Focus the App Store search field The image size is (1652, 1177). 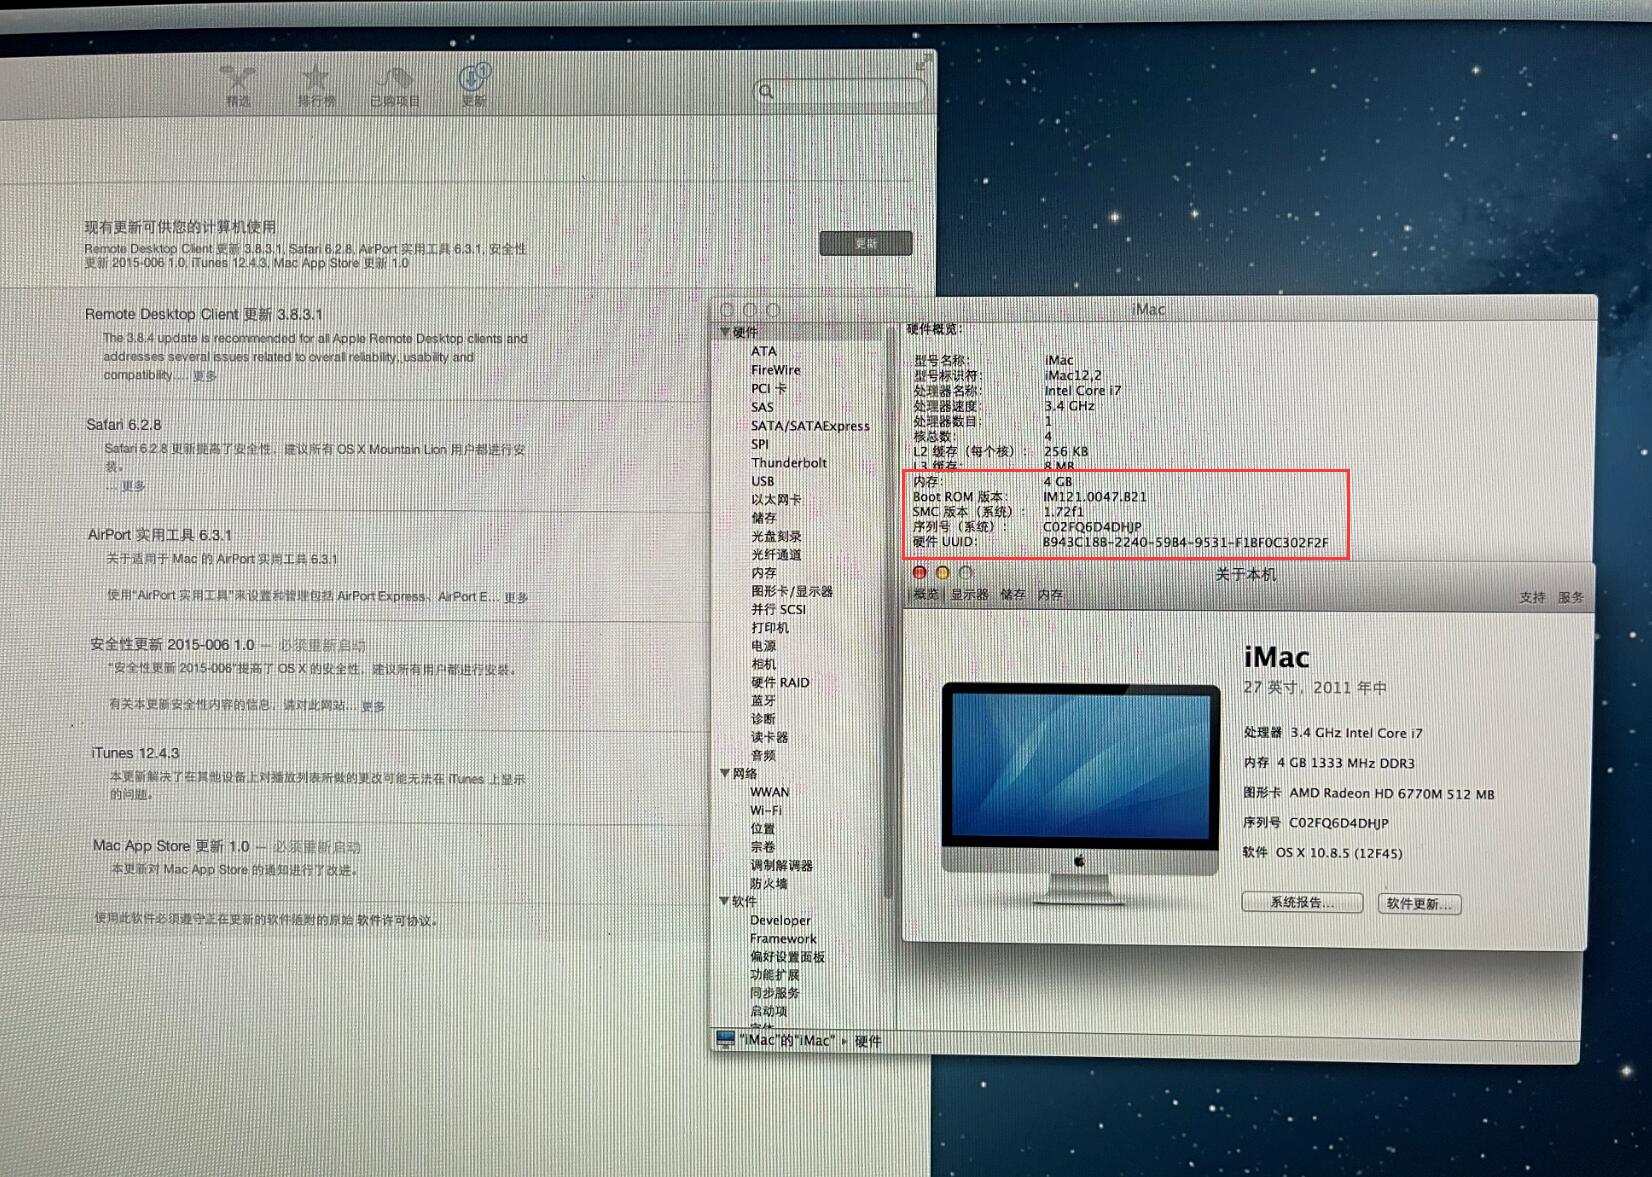tap(839, 91)
